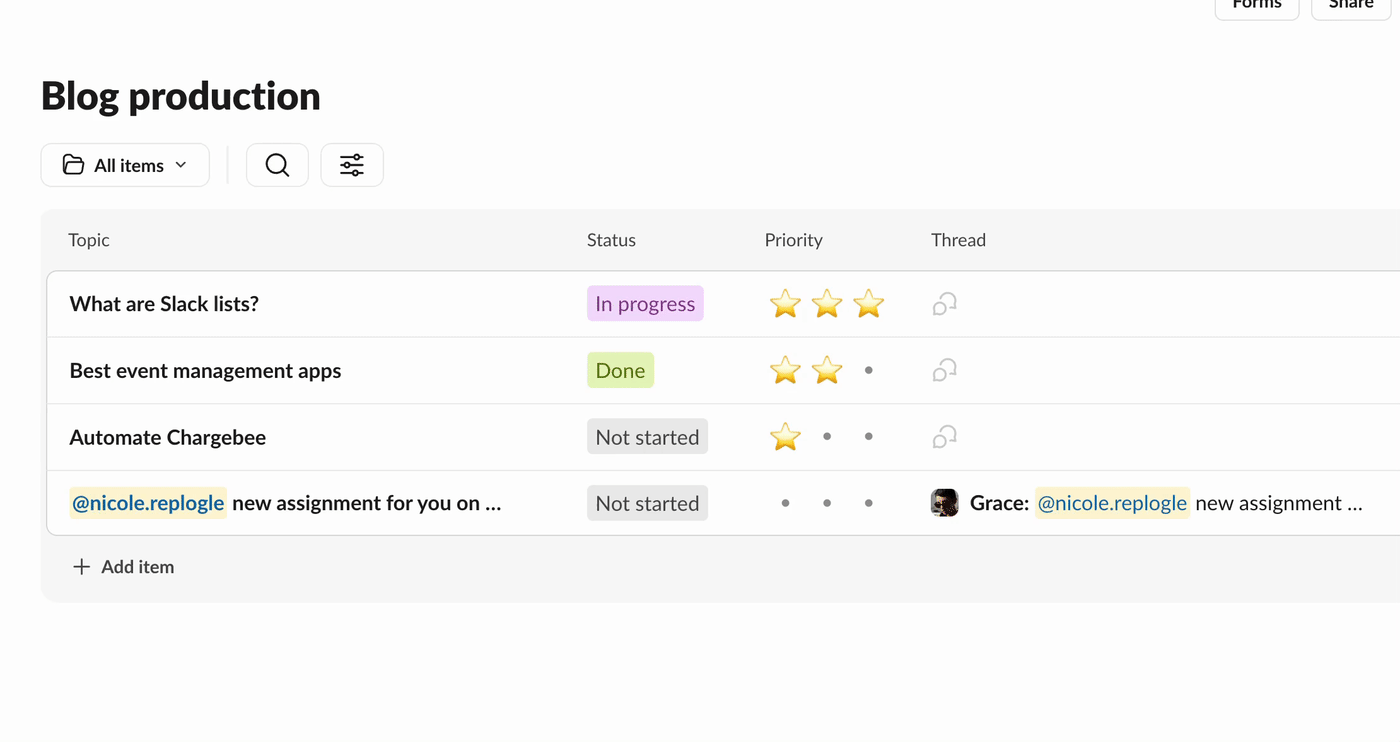Open the search icon in the toolbar
Viewport: 1400px width, 742px height.
point(277,165)
